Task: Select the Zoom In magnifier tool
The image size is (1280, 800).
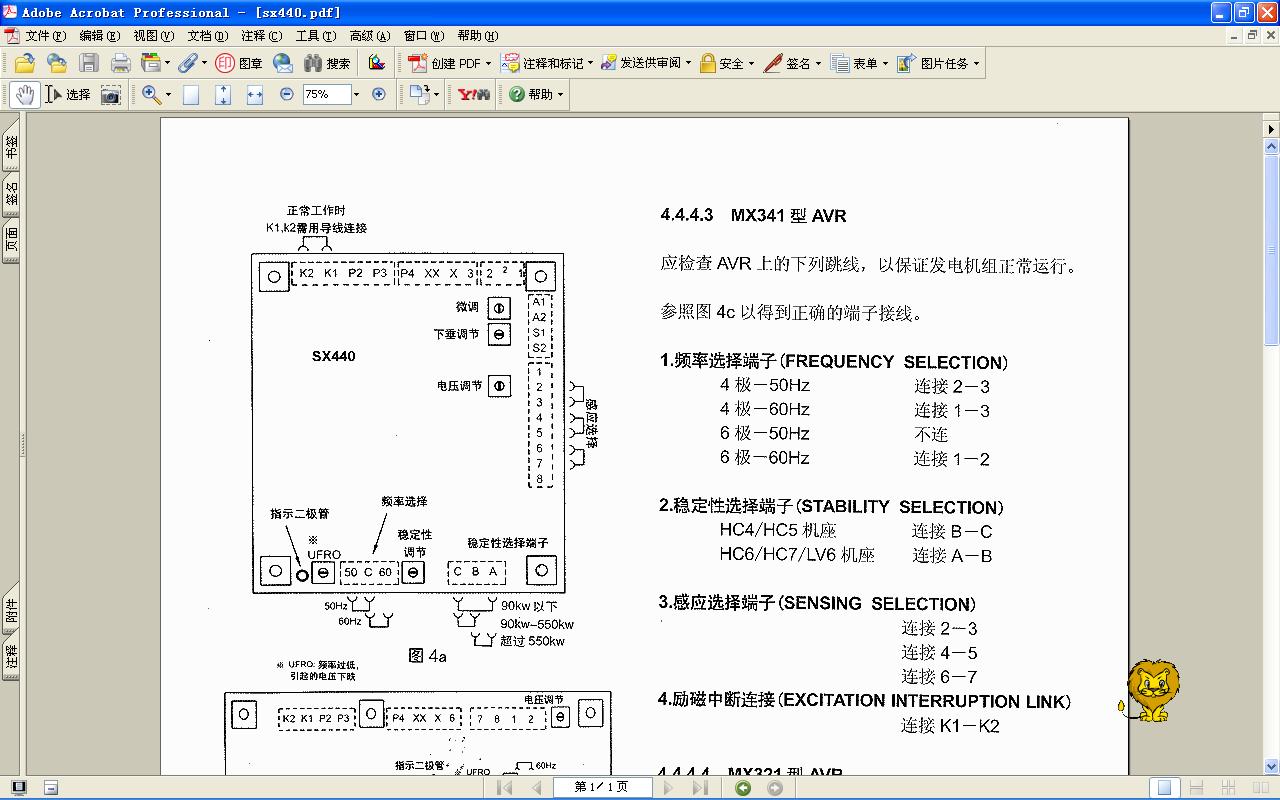Action: (151, 94)
